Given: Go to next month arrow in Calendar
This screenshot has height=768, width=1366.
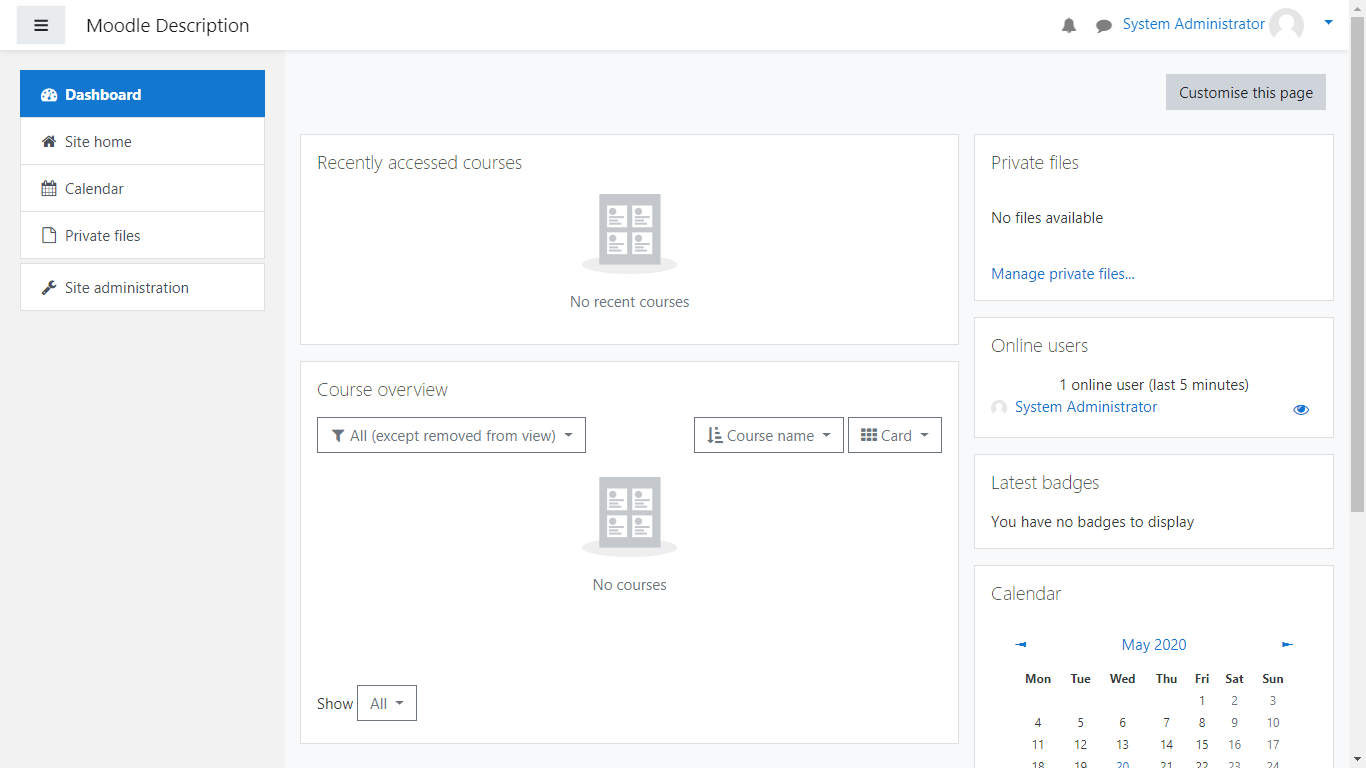Looking at the screenshot, I should click(1287, 645).
